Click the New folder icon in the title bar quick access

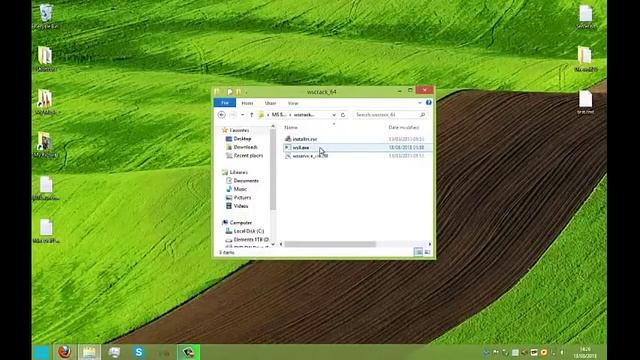(x=238, y=92)
